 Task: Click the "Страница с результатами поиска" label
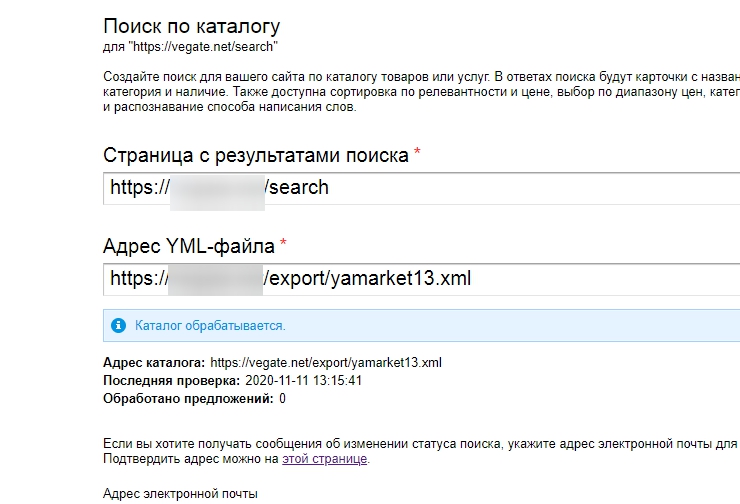(x=255, y=155)
